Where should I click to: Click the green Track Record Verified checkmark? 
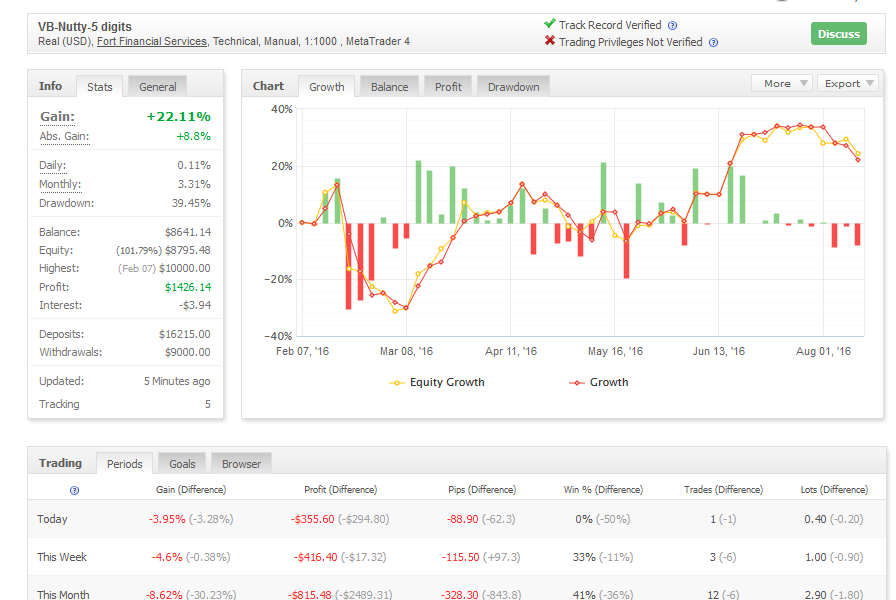click(x=550, y=23)
